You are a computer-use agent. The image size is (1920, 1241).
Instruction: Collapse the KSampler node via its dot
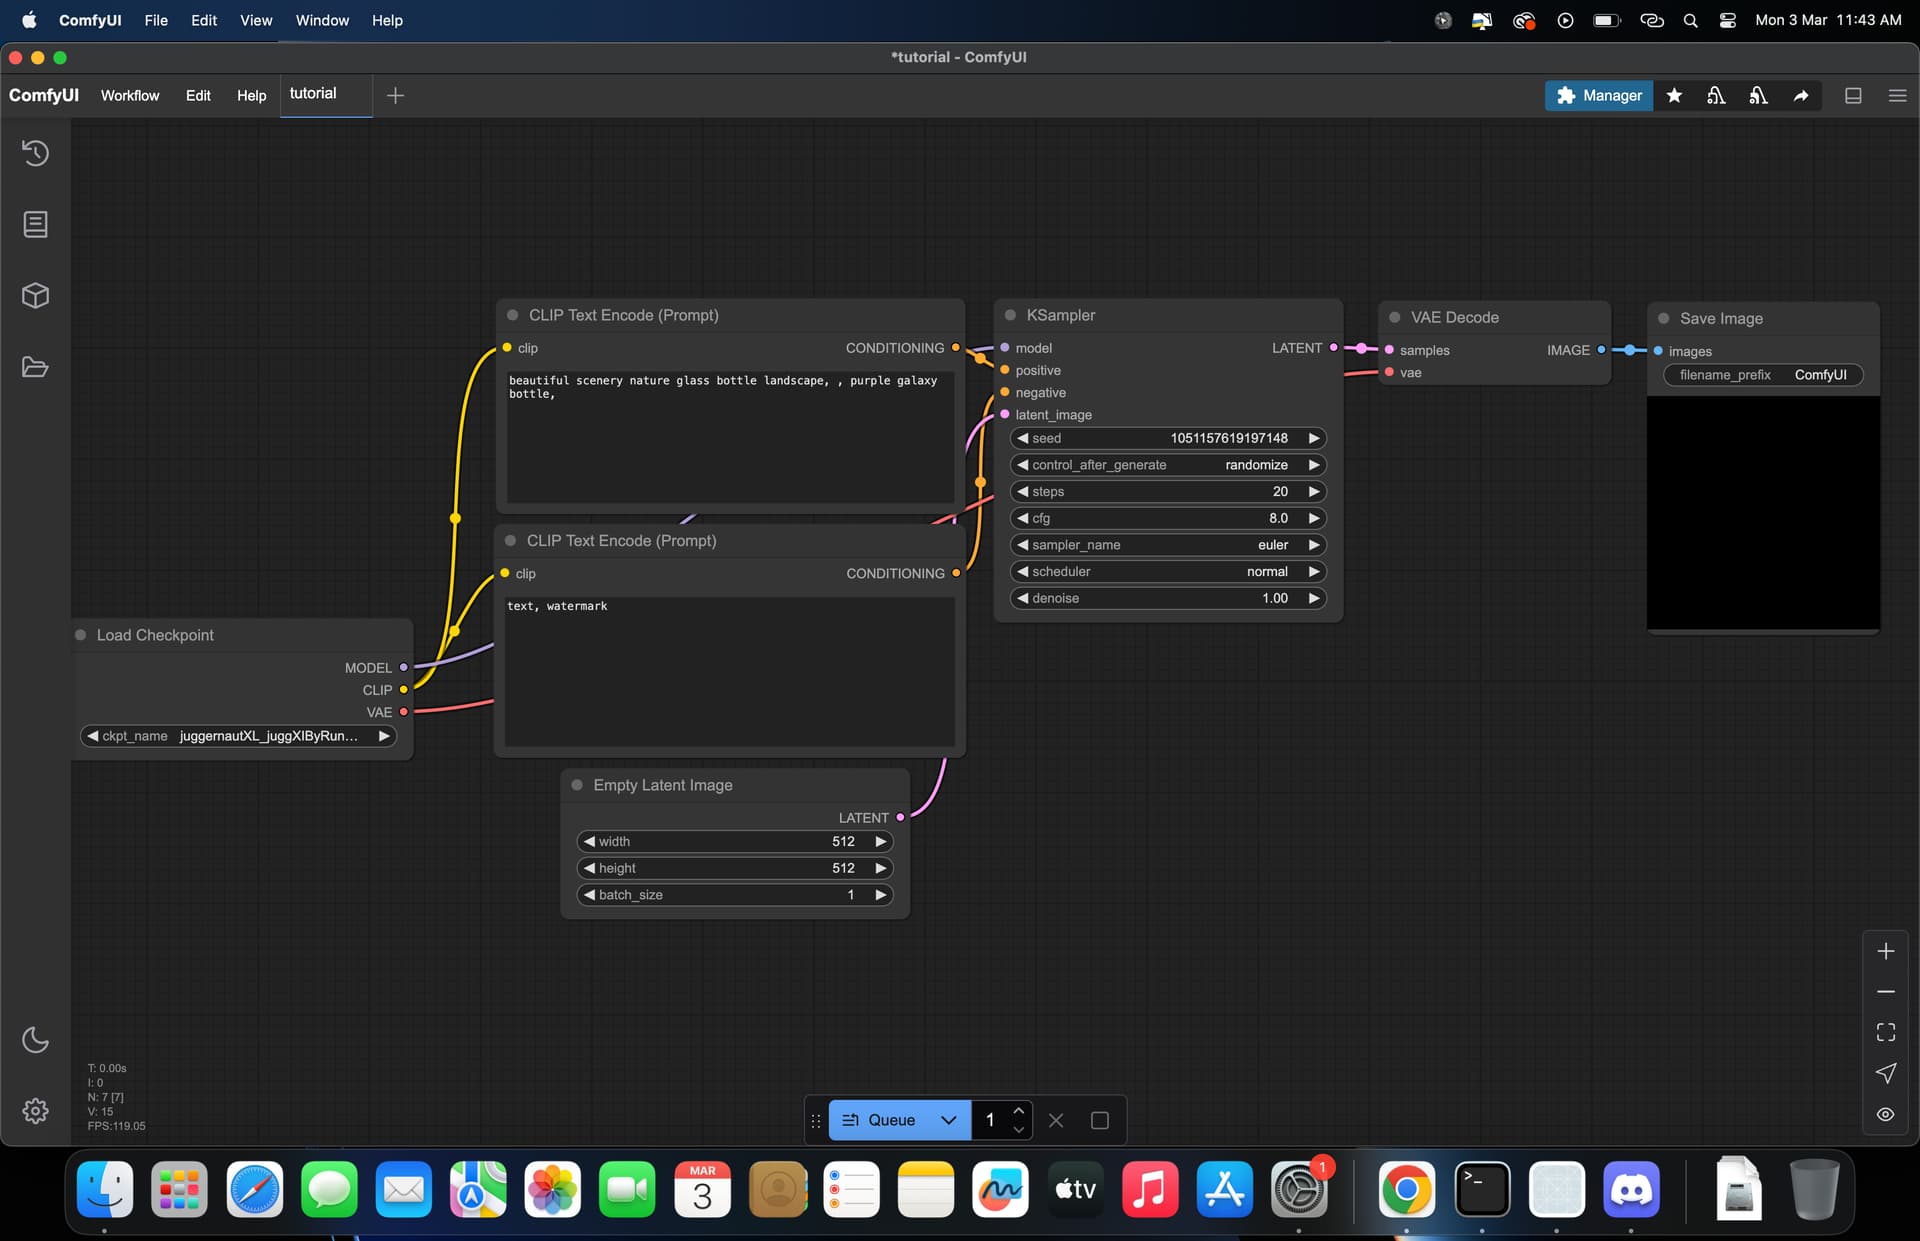tap(1010, 315)
